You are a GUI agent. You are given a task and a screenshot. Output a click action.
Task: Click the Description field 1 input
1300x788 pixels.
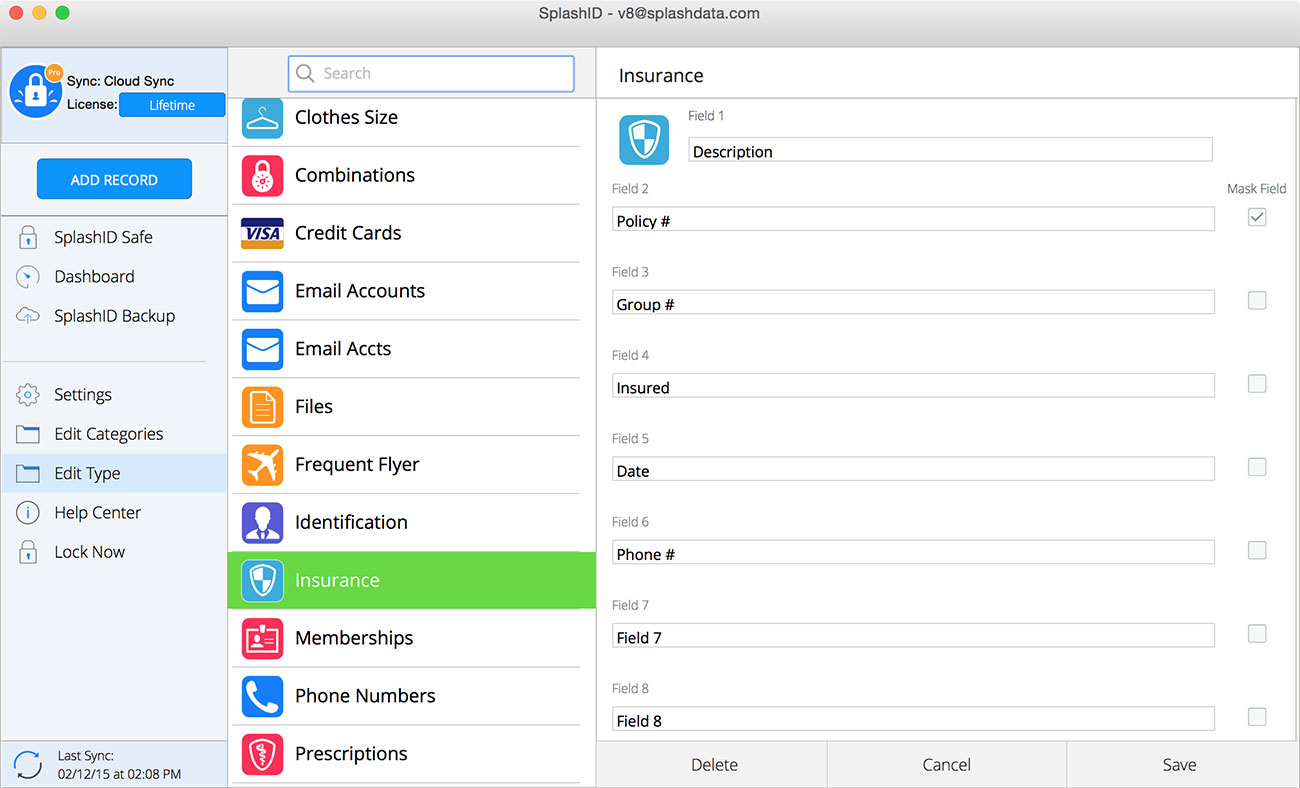(x=950, y=151)
